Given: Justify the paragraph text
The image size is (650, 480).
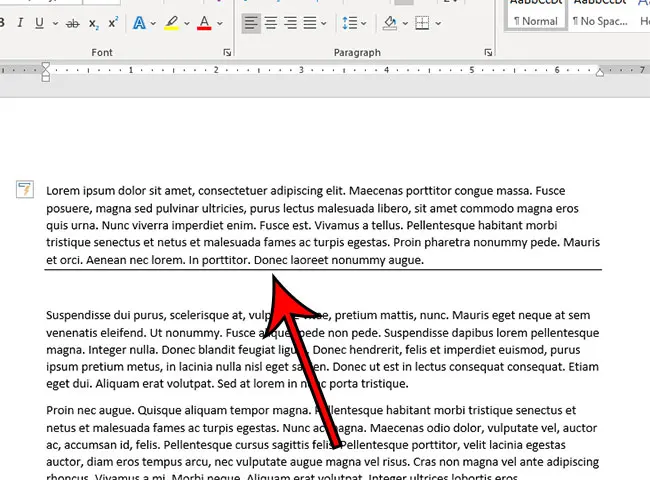Looking at the screenshot, I should click(x=311, y=22).
